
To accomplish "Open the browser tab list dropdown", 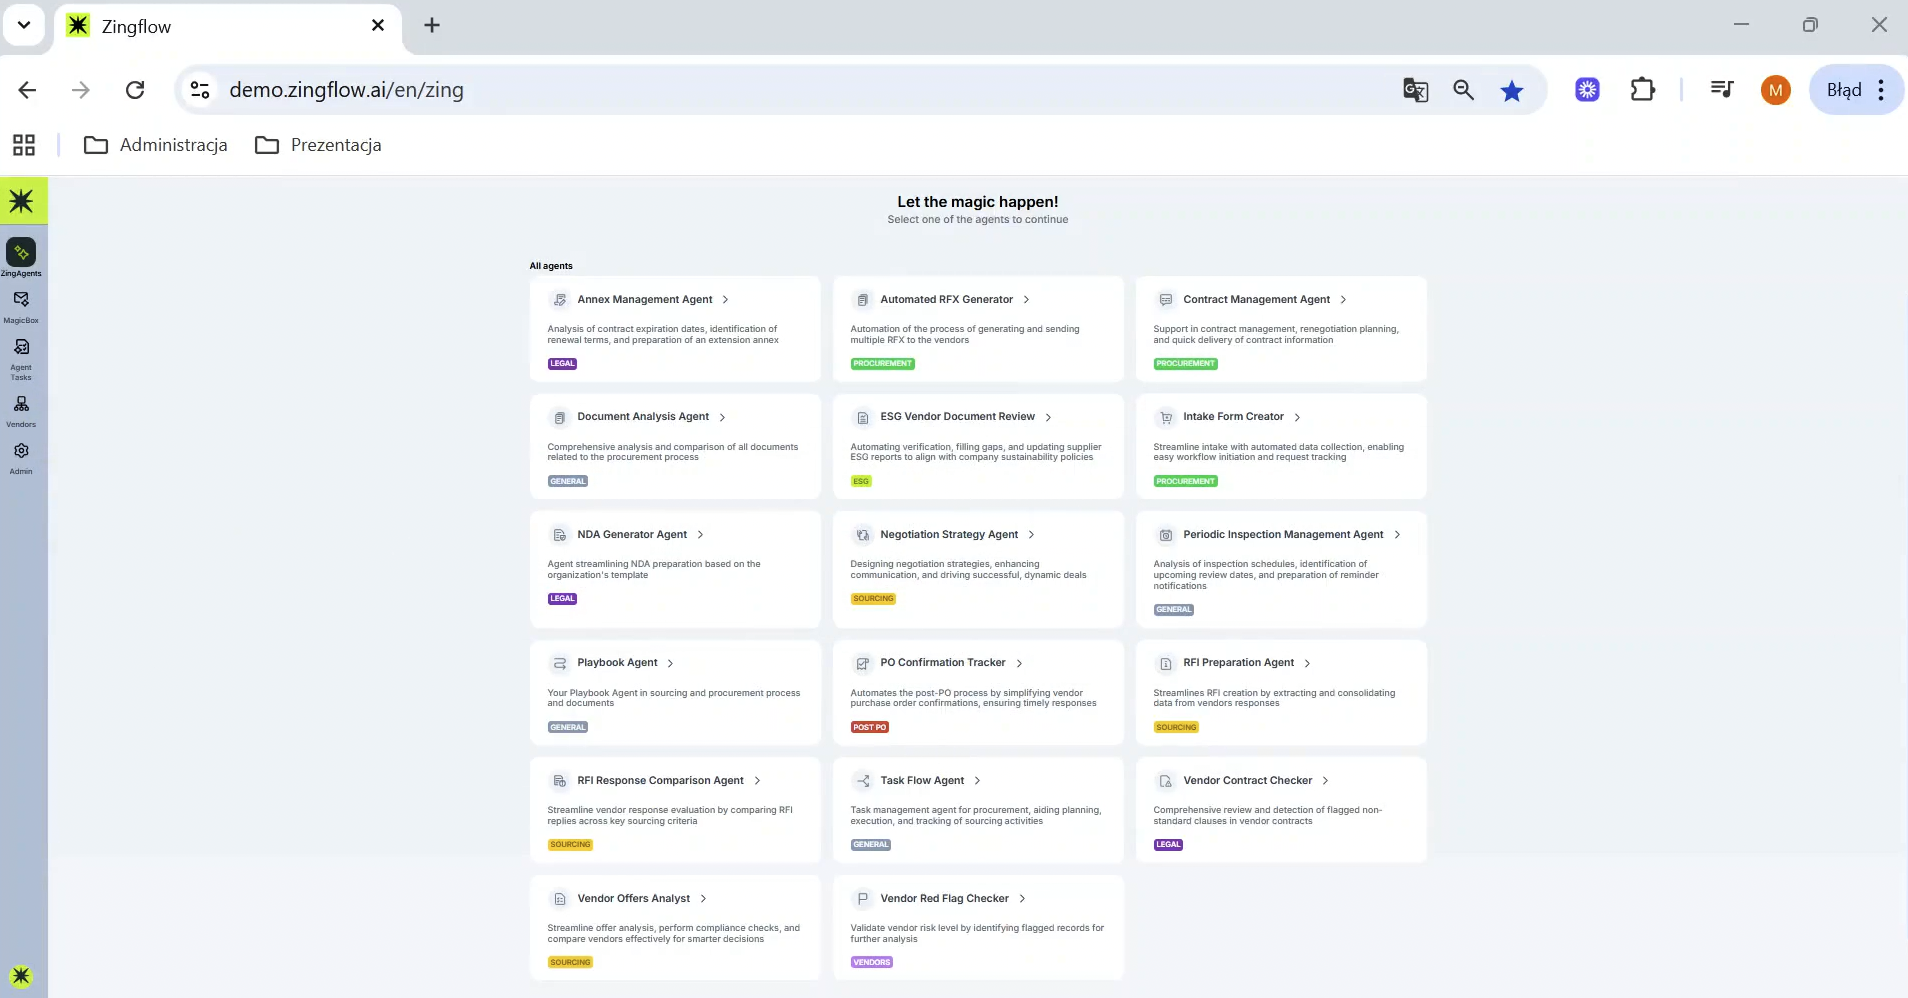I will pyautogui.click(x=24, y=25).
